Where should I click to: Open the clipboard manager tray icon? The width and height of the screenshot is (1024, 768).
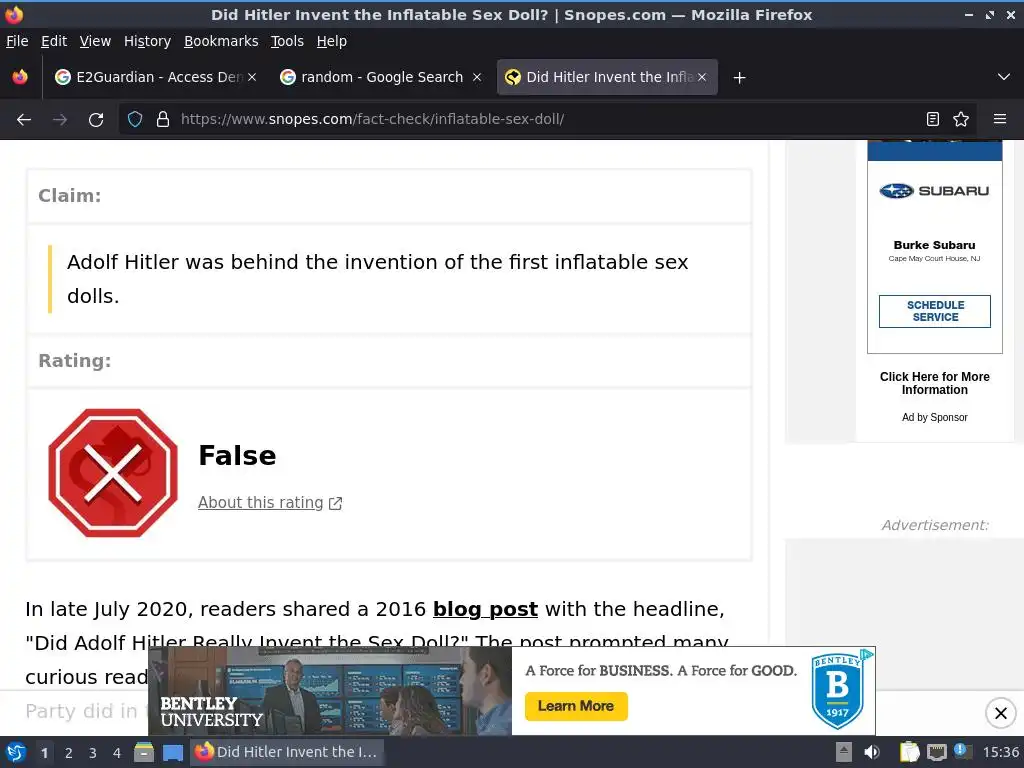(x=909, y=752)
